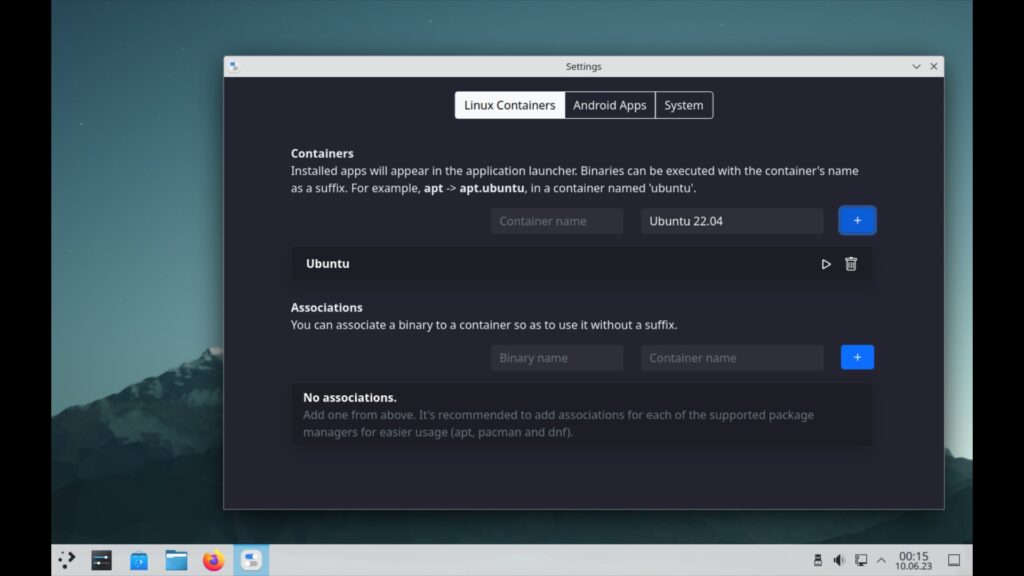Launch Firefox from the taskbar
The height and width of the screenshot is (576, 1024).
[x=213, y=560]
